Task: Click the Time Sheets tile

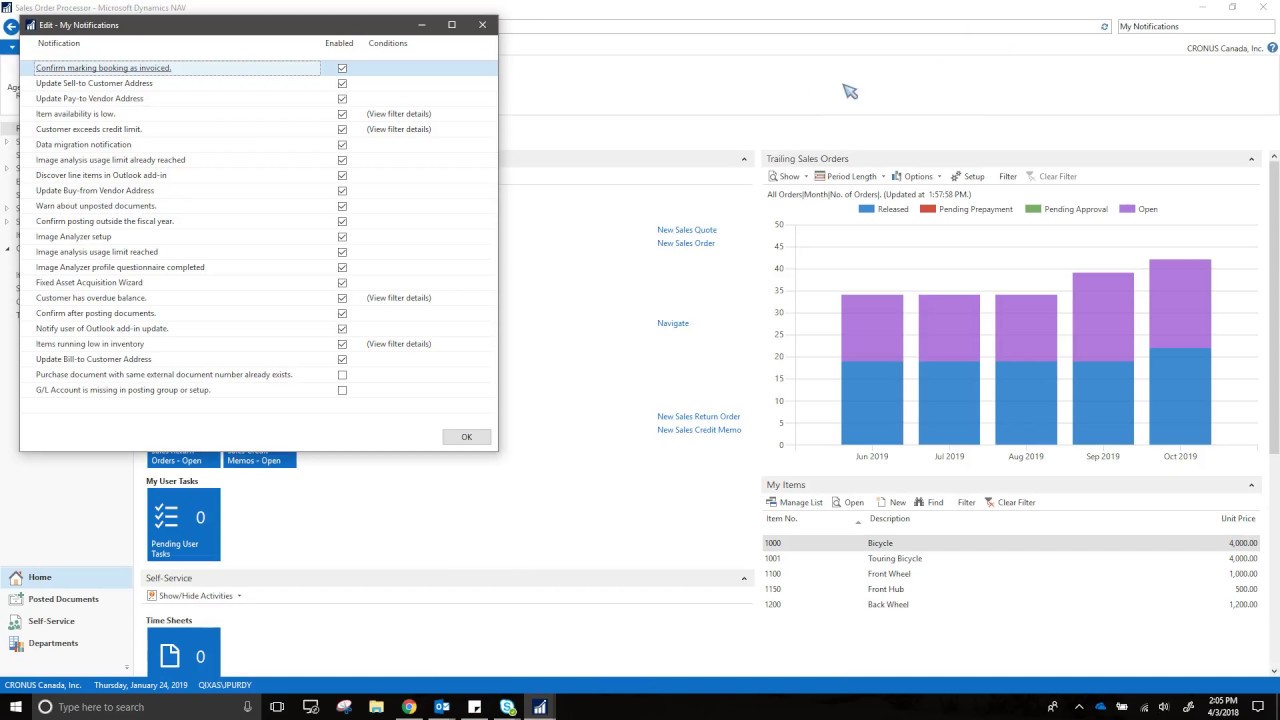Action: click(184, 651)
